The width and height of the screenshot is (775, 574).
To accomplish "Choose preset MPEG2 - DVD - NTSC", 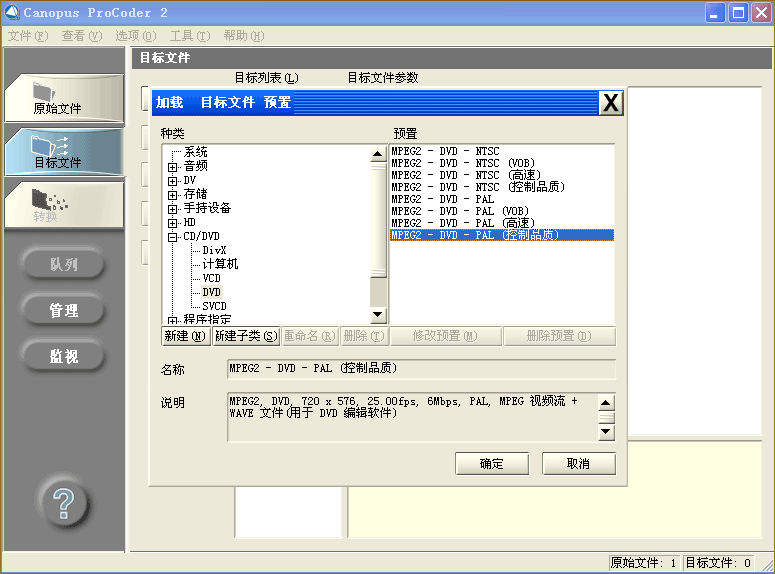I will 502,151.
